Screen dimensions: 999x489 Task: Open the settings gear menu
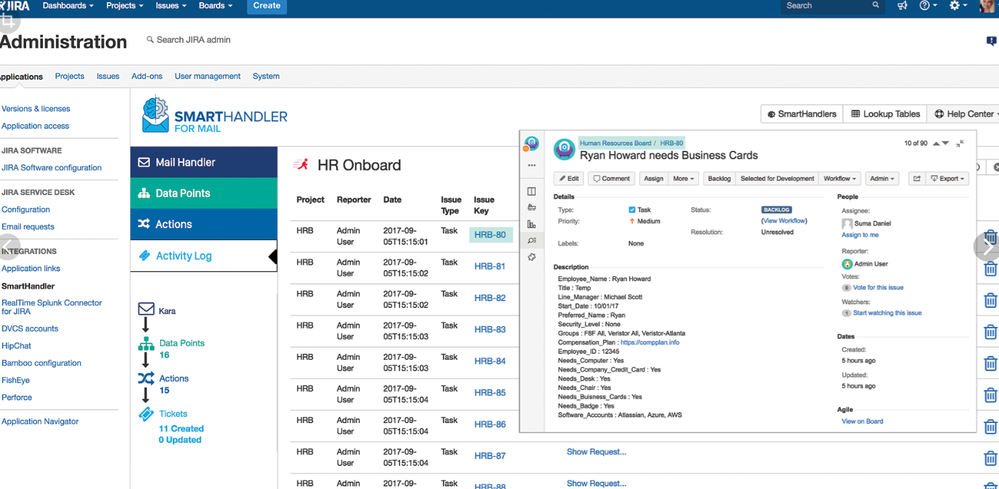[x=957, y=5]
